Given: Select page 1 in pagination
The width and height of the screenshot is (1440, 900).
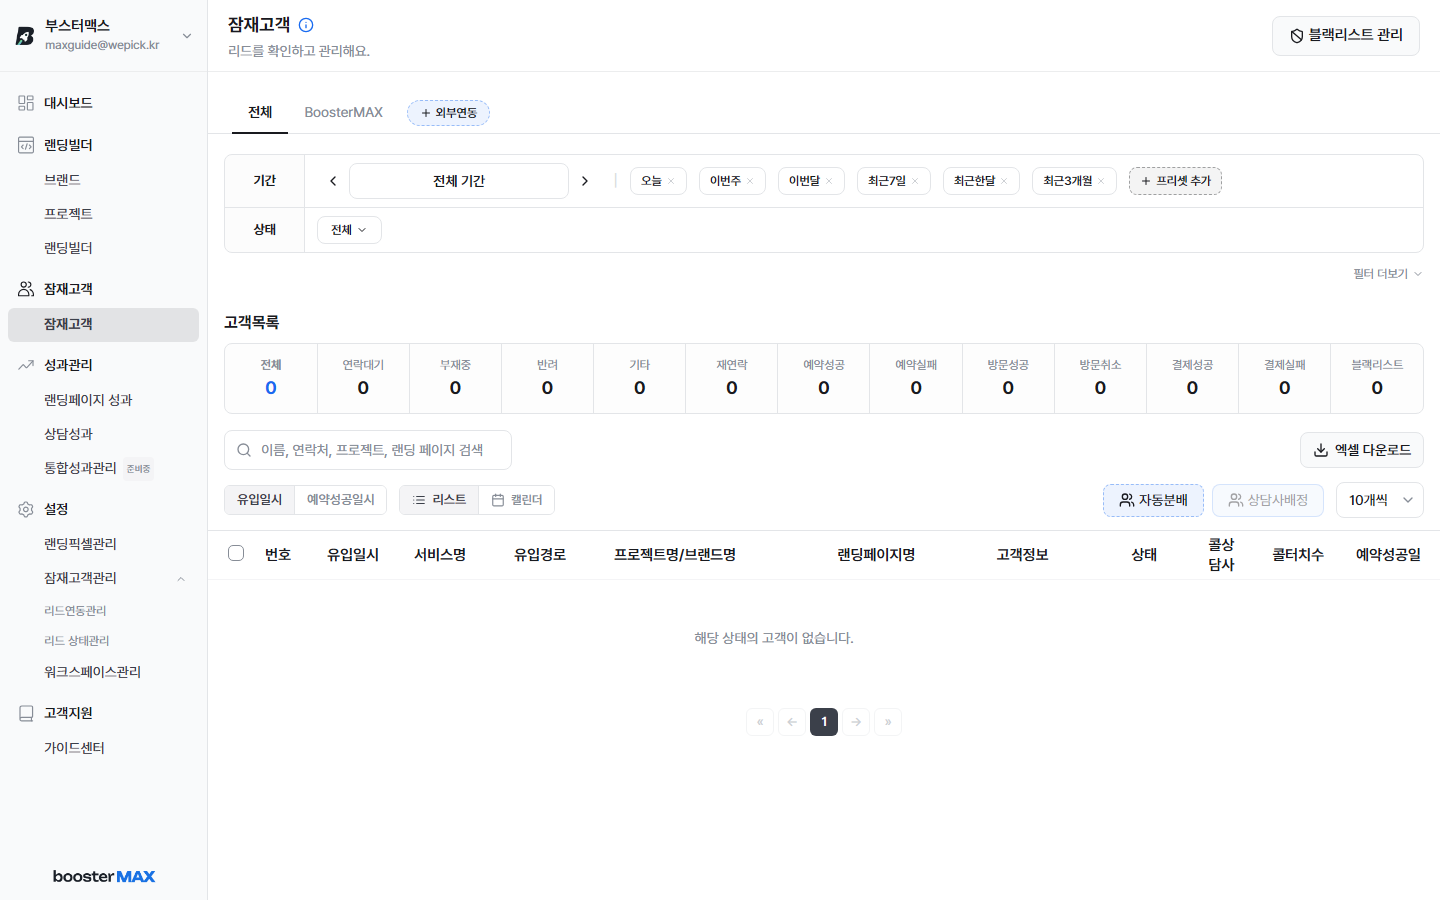Looking at the screenshot, I should 824,722.
